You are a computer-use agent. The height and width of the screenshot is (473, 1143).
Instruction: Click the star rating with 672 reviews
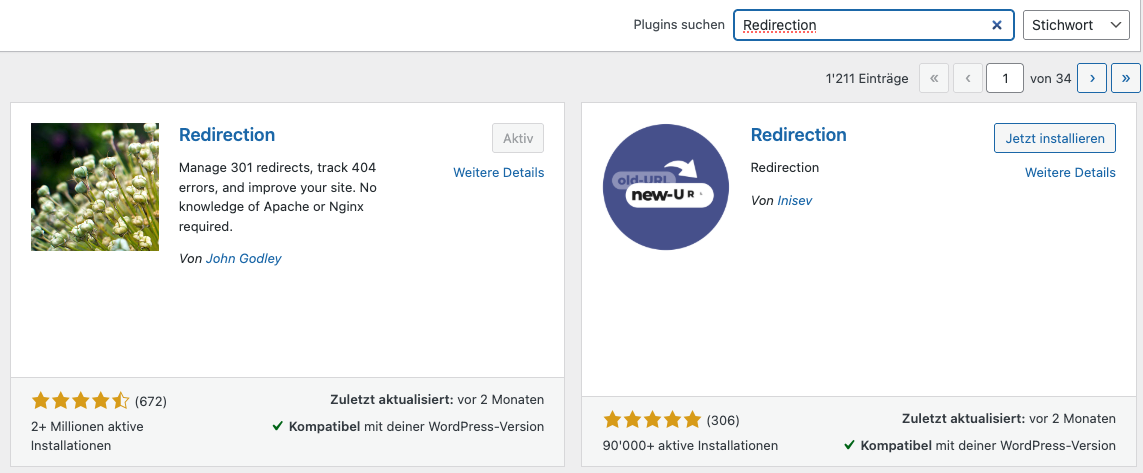pyautogui.click(x=80, y=400)
